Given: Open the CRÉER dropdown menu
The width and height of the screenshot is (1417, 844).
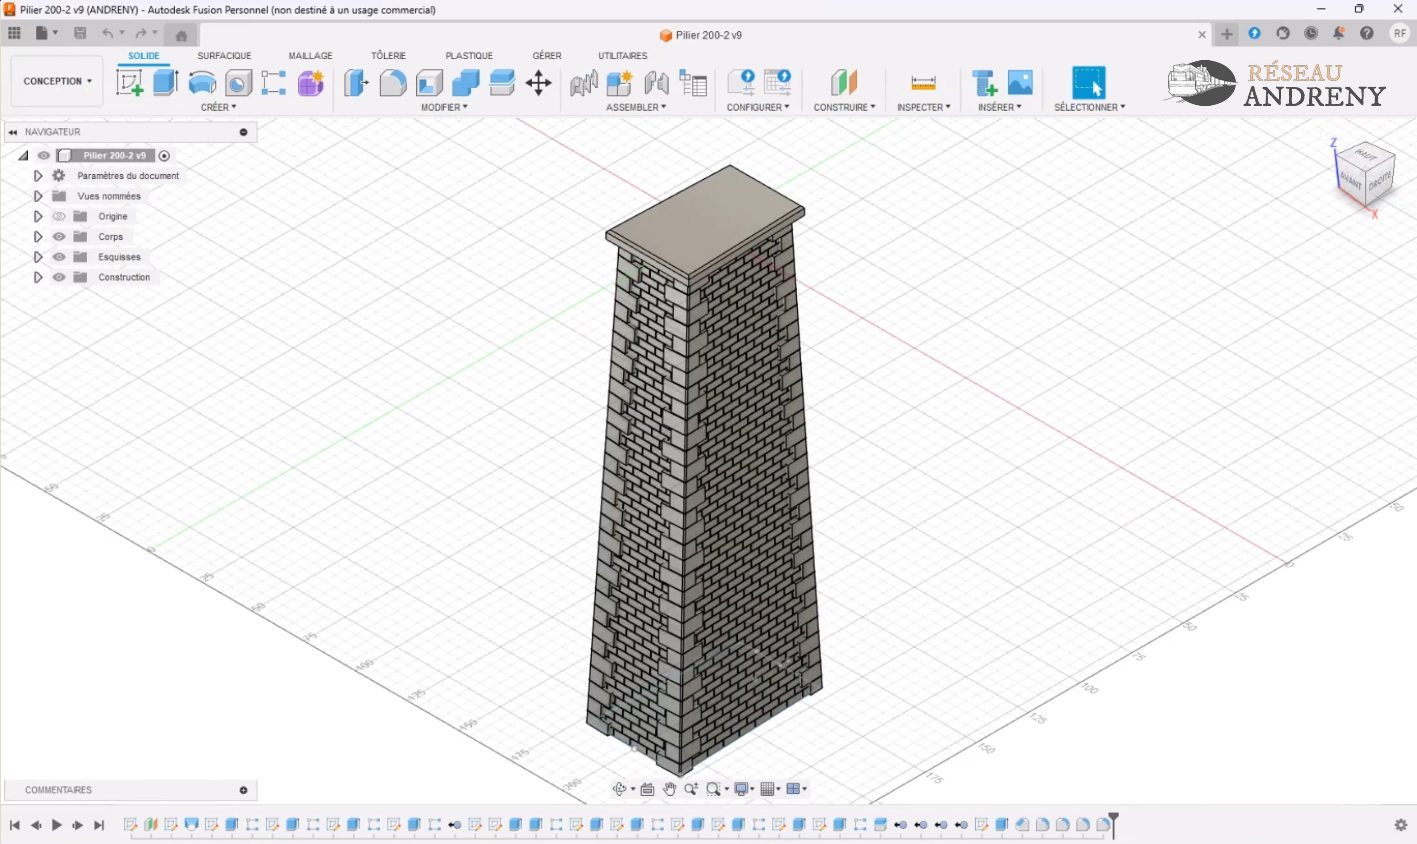Looking at the screenshot, I should click(x=218, y=107).
